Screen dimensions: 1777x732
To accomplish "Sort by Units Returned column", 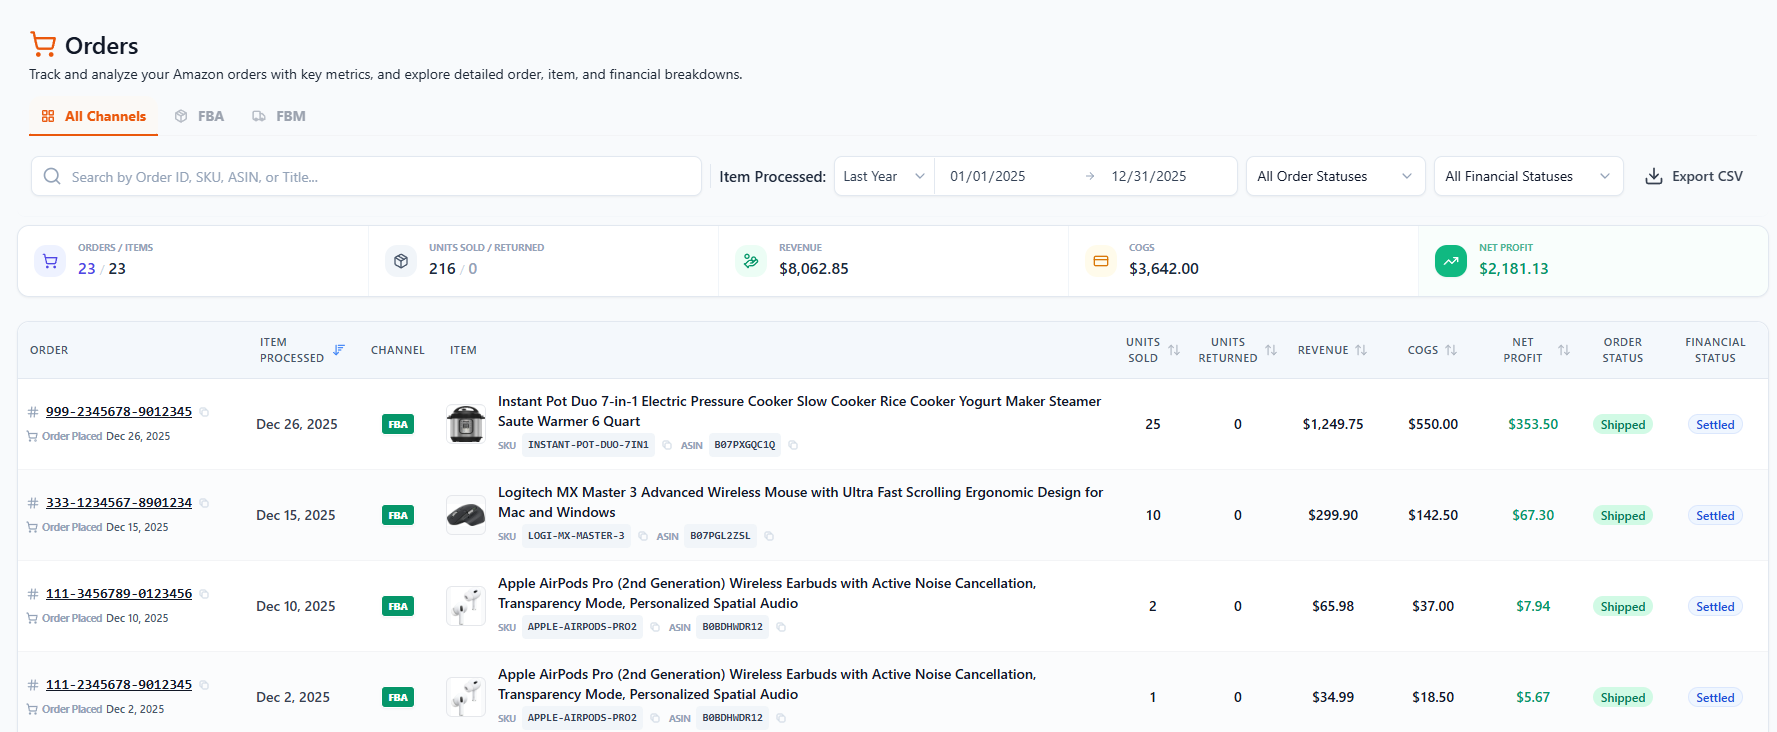I will tap(1271, 350).
